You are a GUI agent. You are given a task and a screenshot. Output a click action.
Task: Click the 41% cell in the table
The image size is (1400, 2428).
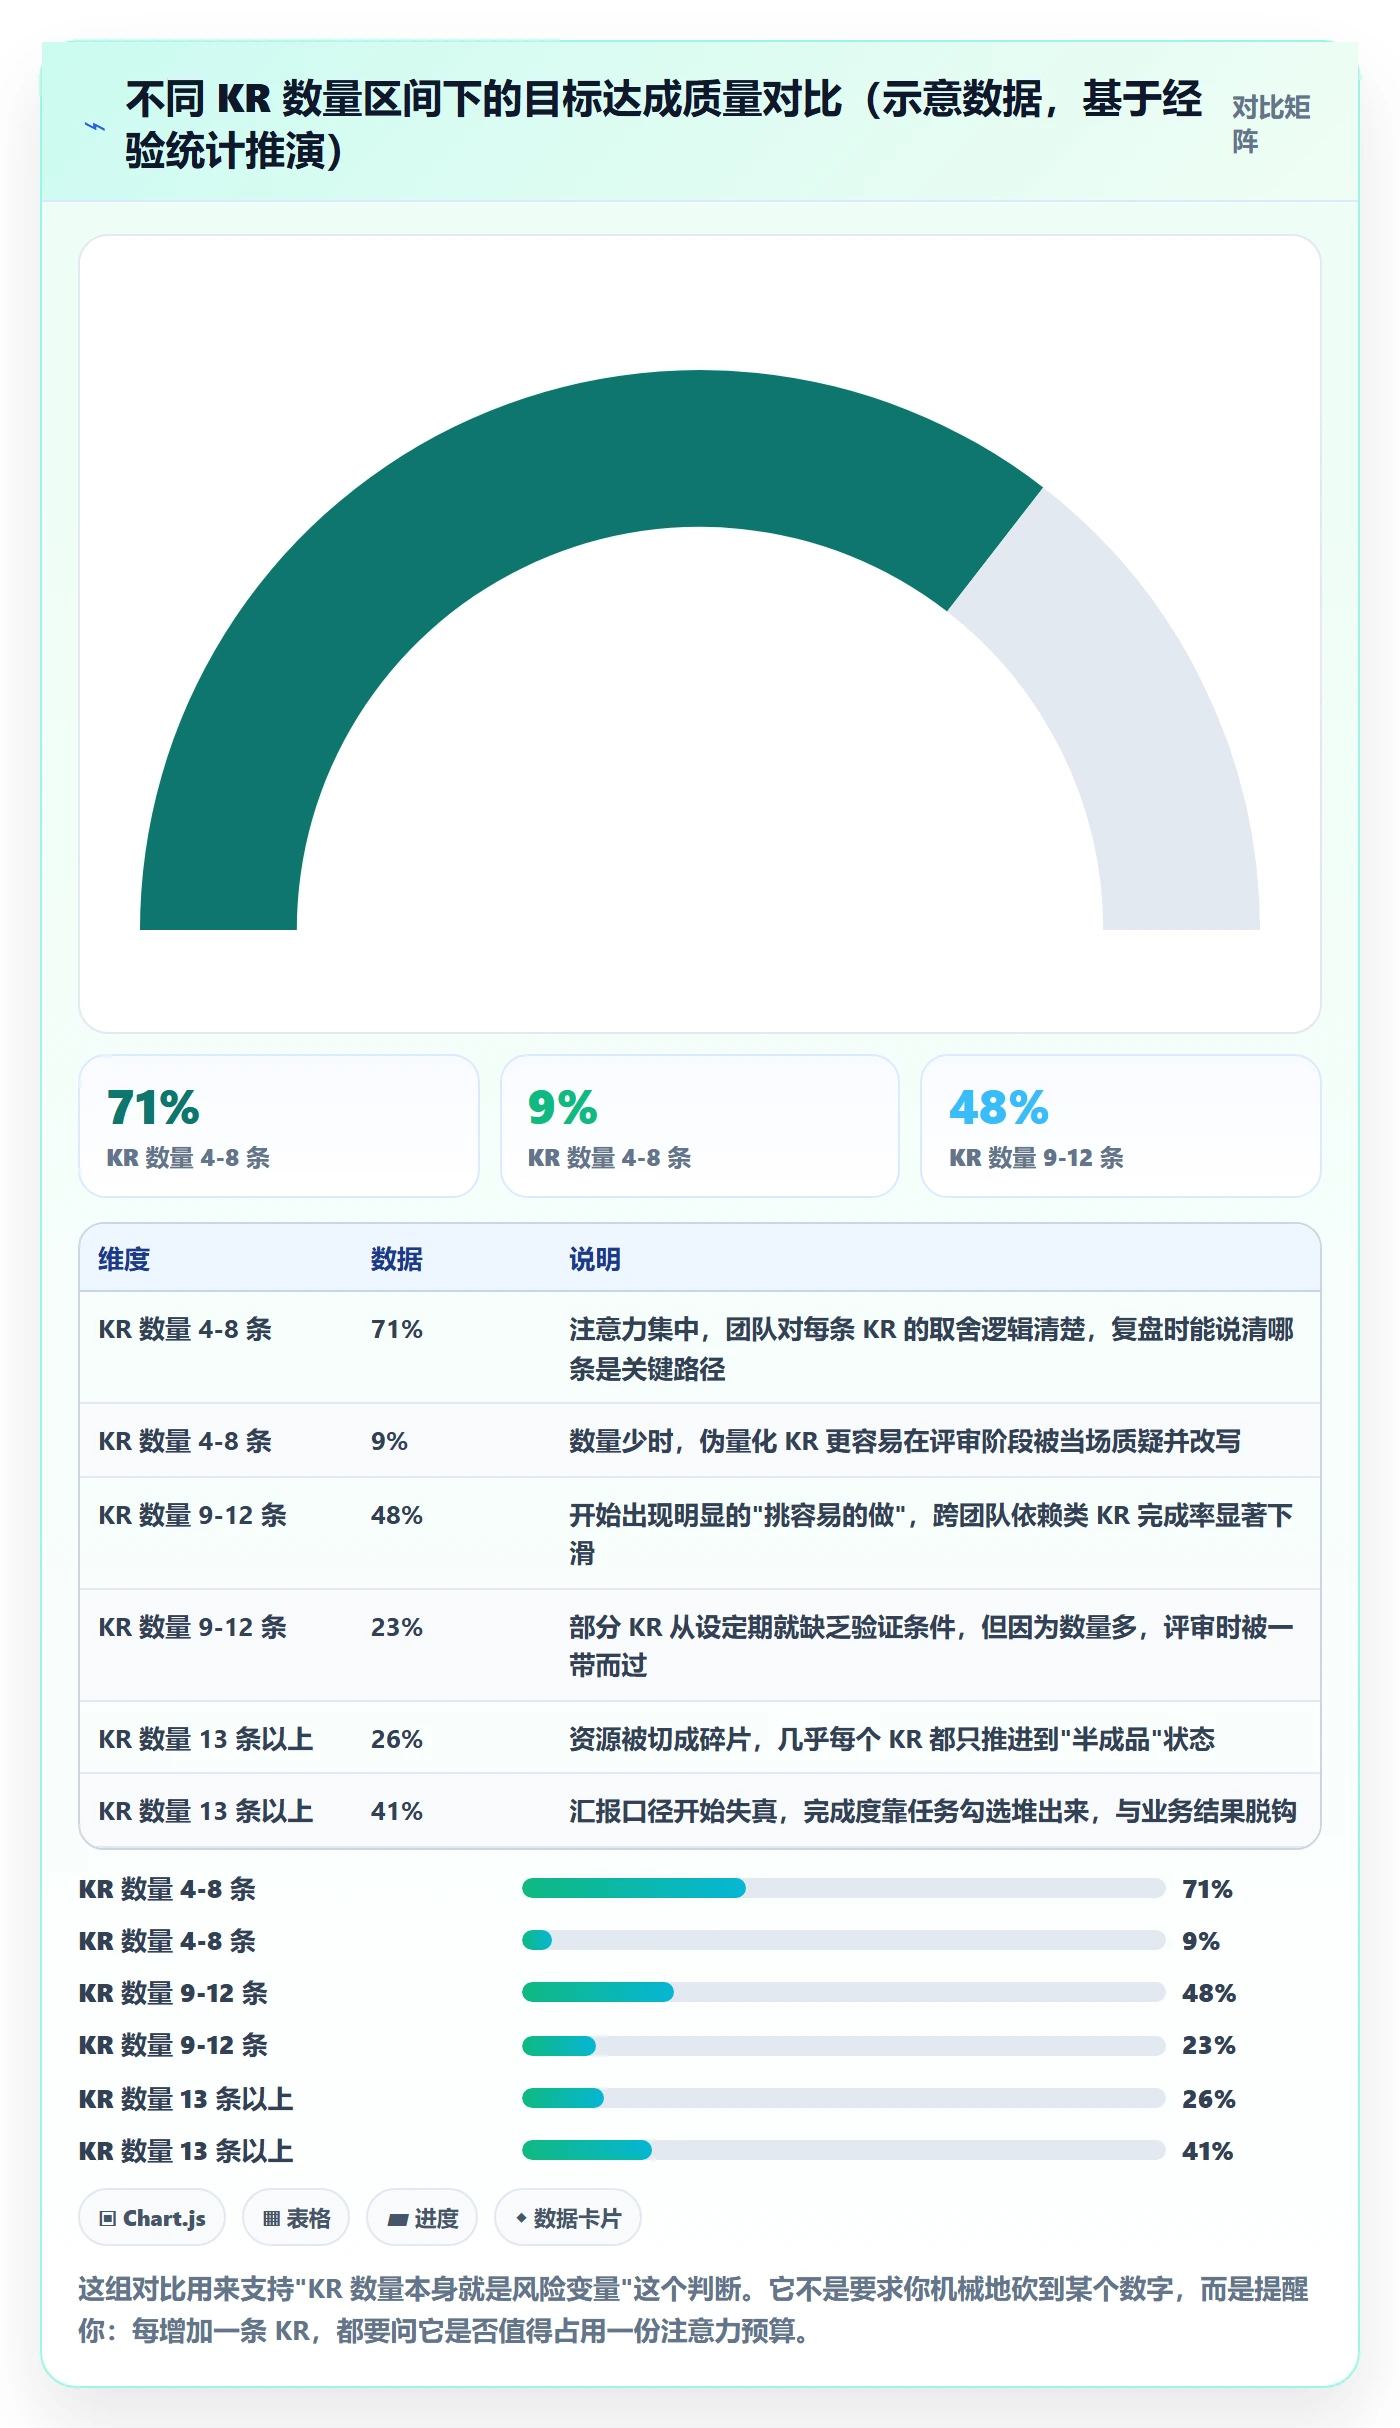pyautogui.click(x=397, y=1811)
